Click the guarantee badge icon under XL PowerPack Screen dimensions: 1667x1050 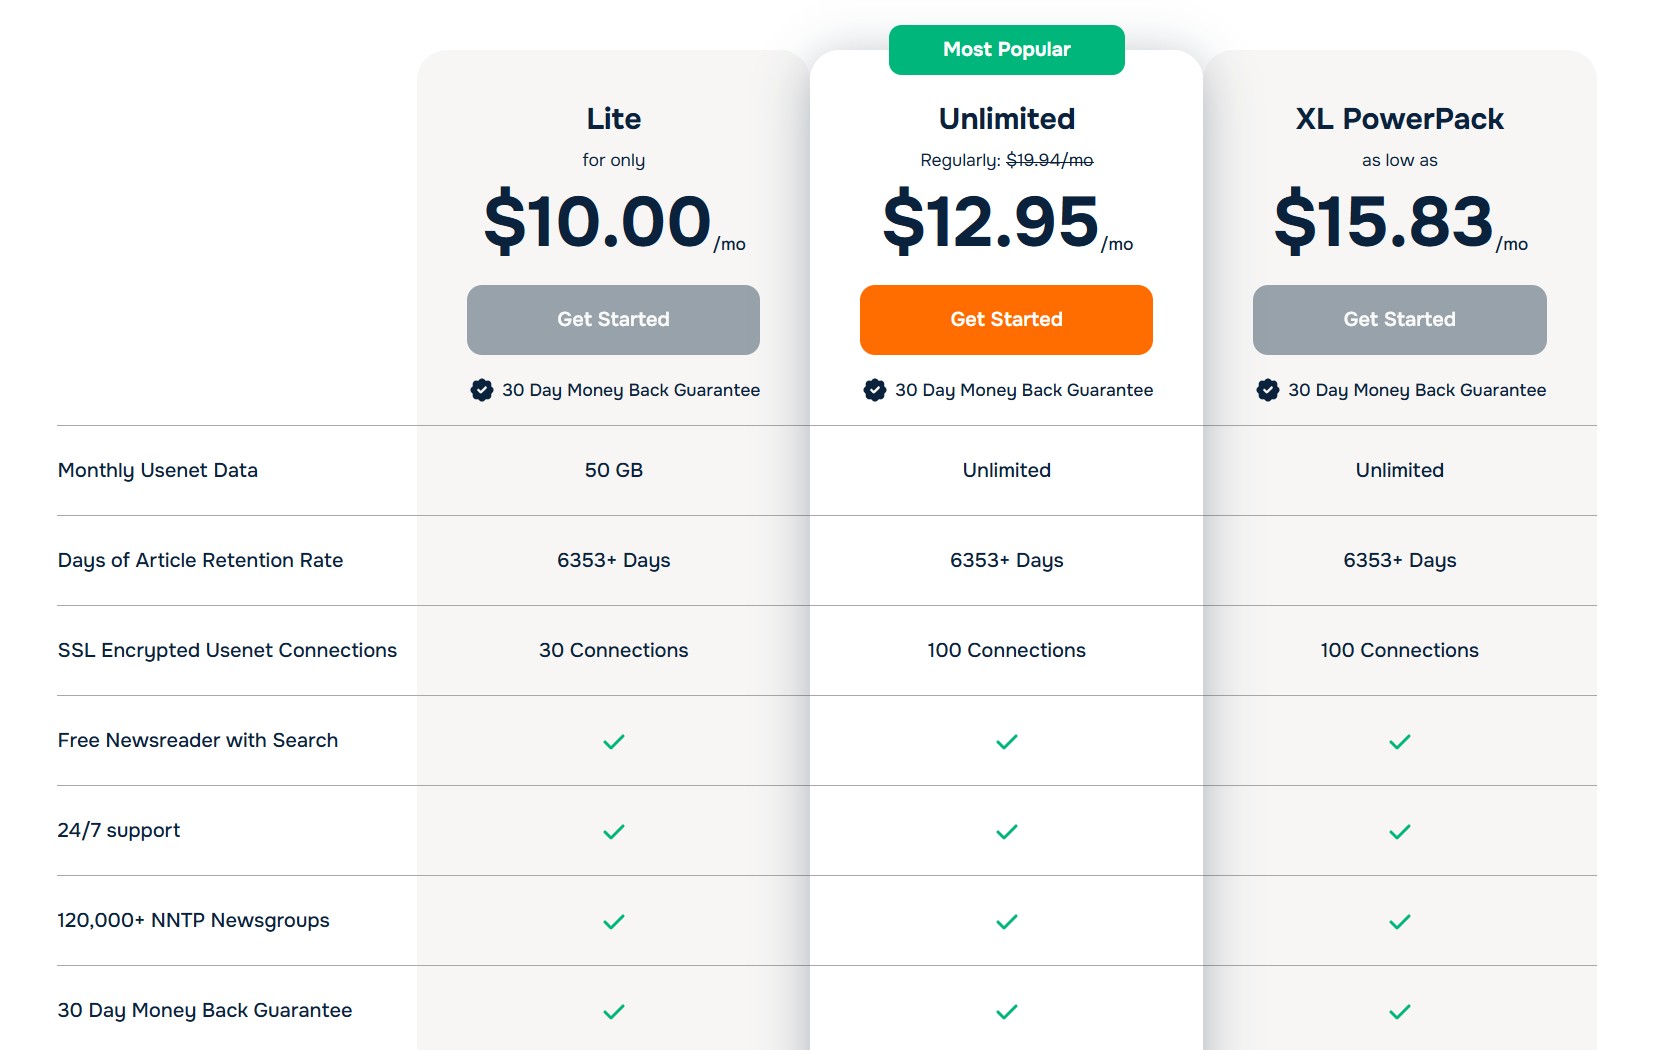point(1268,390)
